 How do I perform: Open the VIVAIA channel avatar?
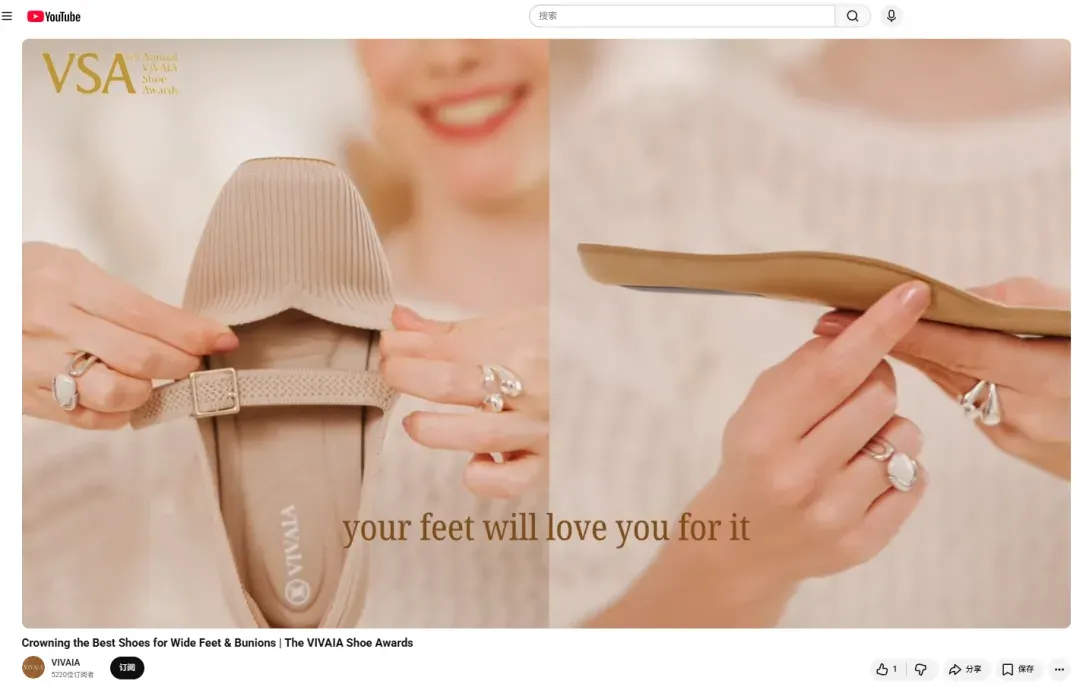(33, 668)
